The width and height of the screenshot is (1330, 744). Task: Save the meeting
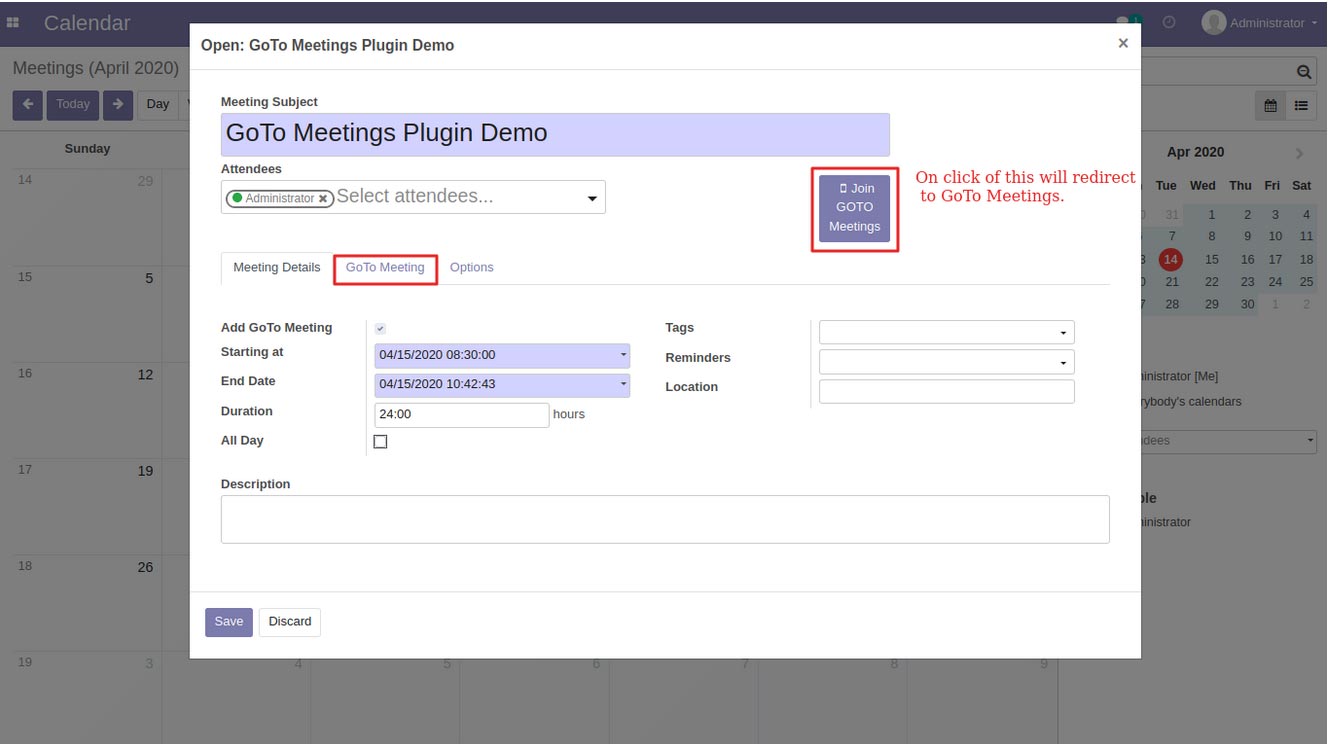[x=228, y=622]
